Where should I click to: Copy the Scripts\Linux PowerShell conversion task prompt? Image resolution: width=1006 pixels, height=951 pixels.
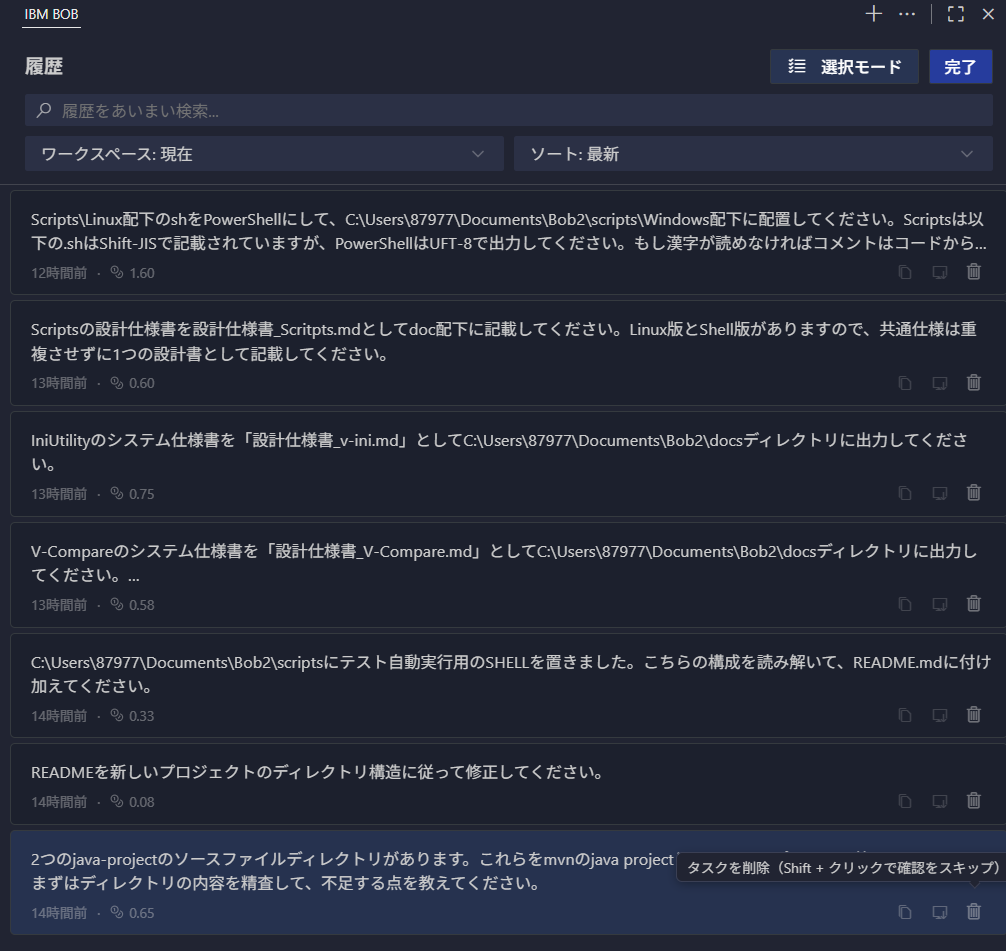point(905,272)
